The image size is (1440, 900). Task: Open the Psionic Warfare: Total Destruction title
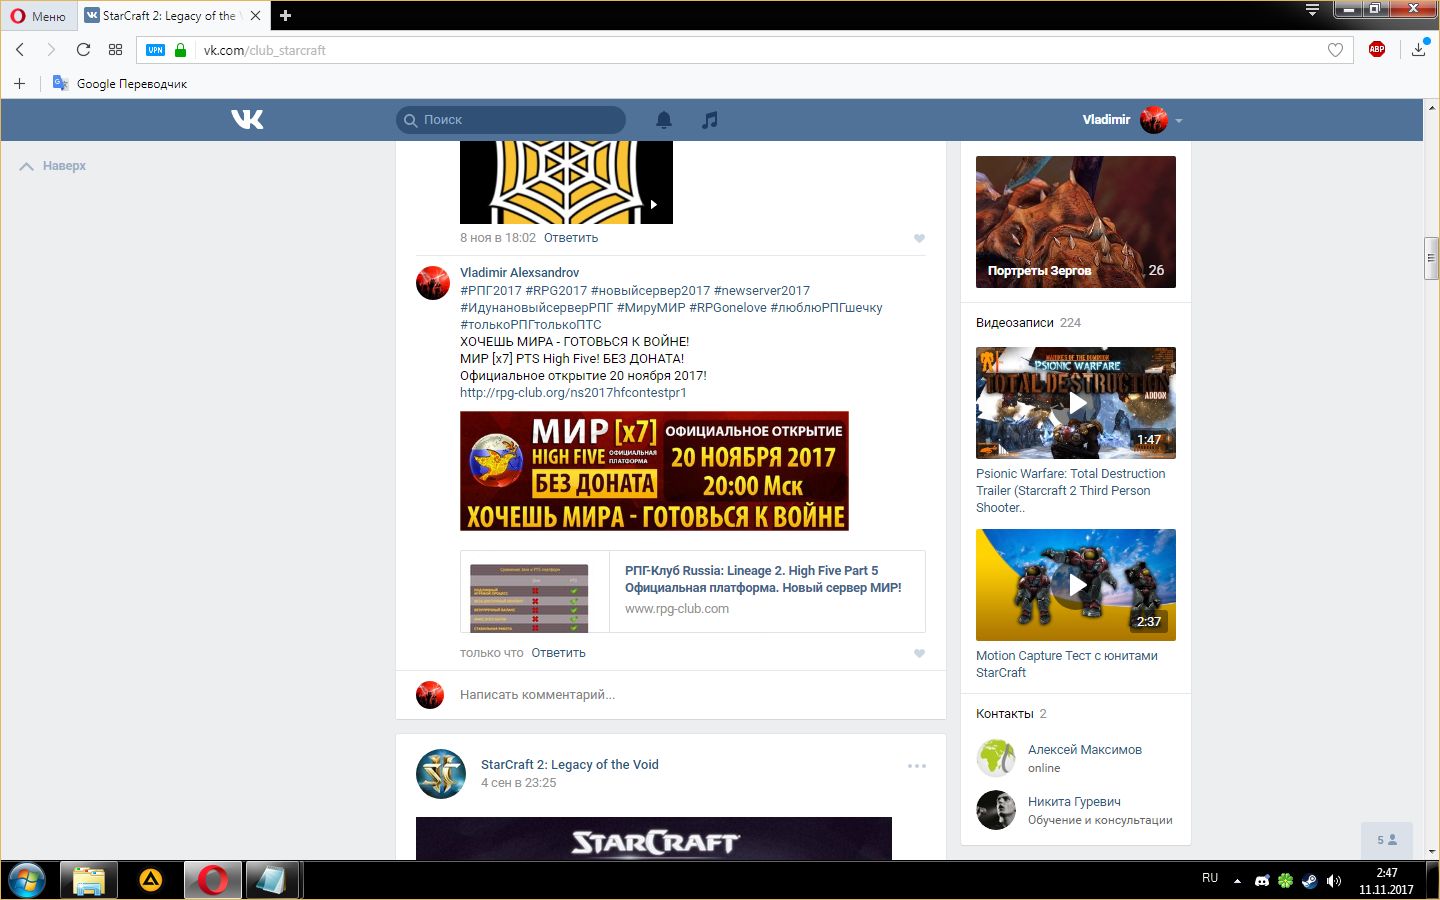point(1070,490)
